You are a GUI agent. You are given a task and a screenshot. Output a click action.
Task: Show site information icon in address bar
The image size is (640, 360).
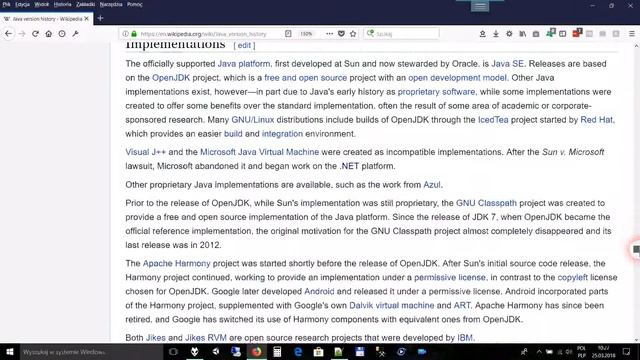pyautogui.click(x=125, y=33)
